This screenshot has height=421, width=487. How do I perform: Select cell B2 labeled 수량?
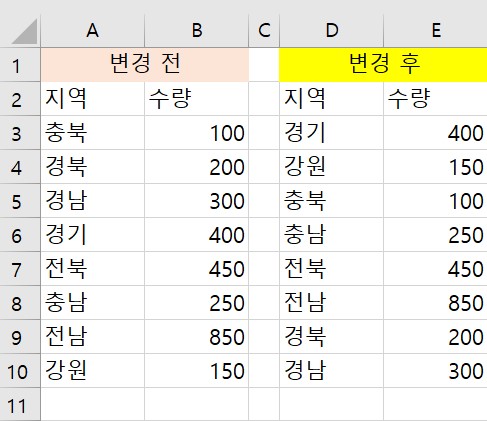[197, 99]
